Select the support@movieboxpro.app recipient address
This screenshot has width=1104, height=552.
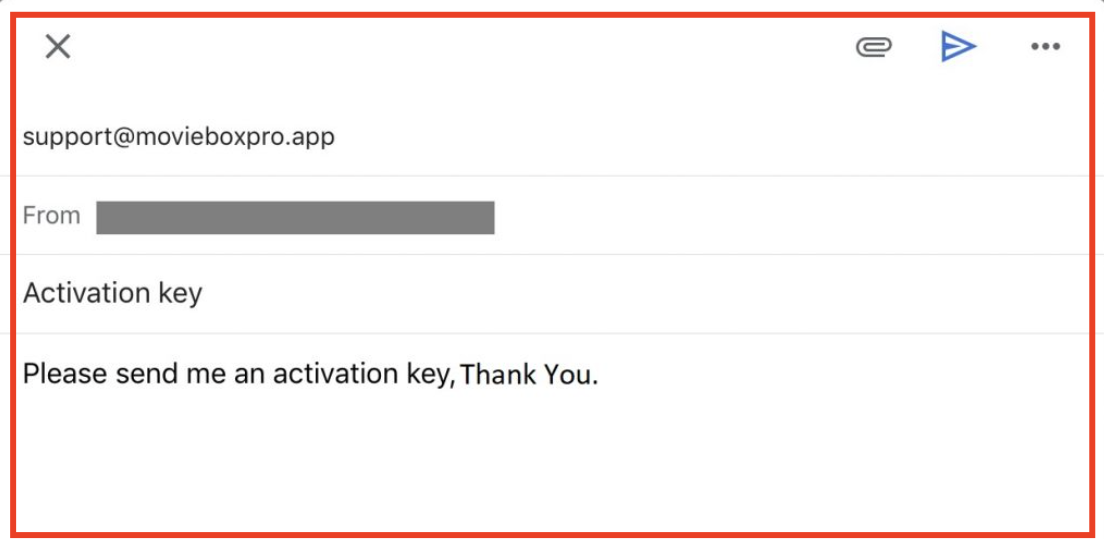coord(179,137)
